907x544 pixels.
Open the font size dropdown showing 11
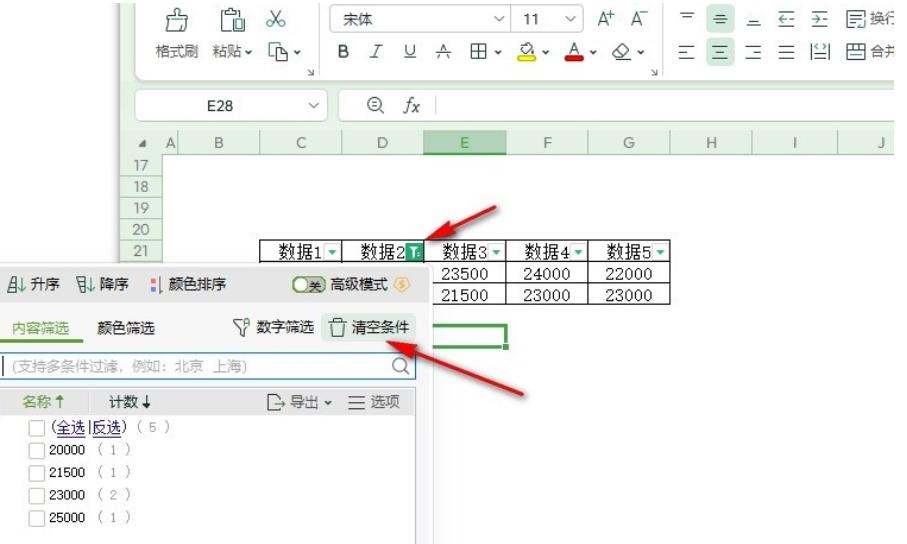[570, 19]
